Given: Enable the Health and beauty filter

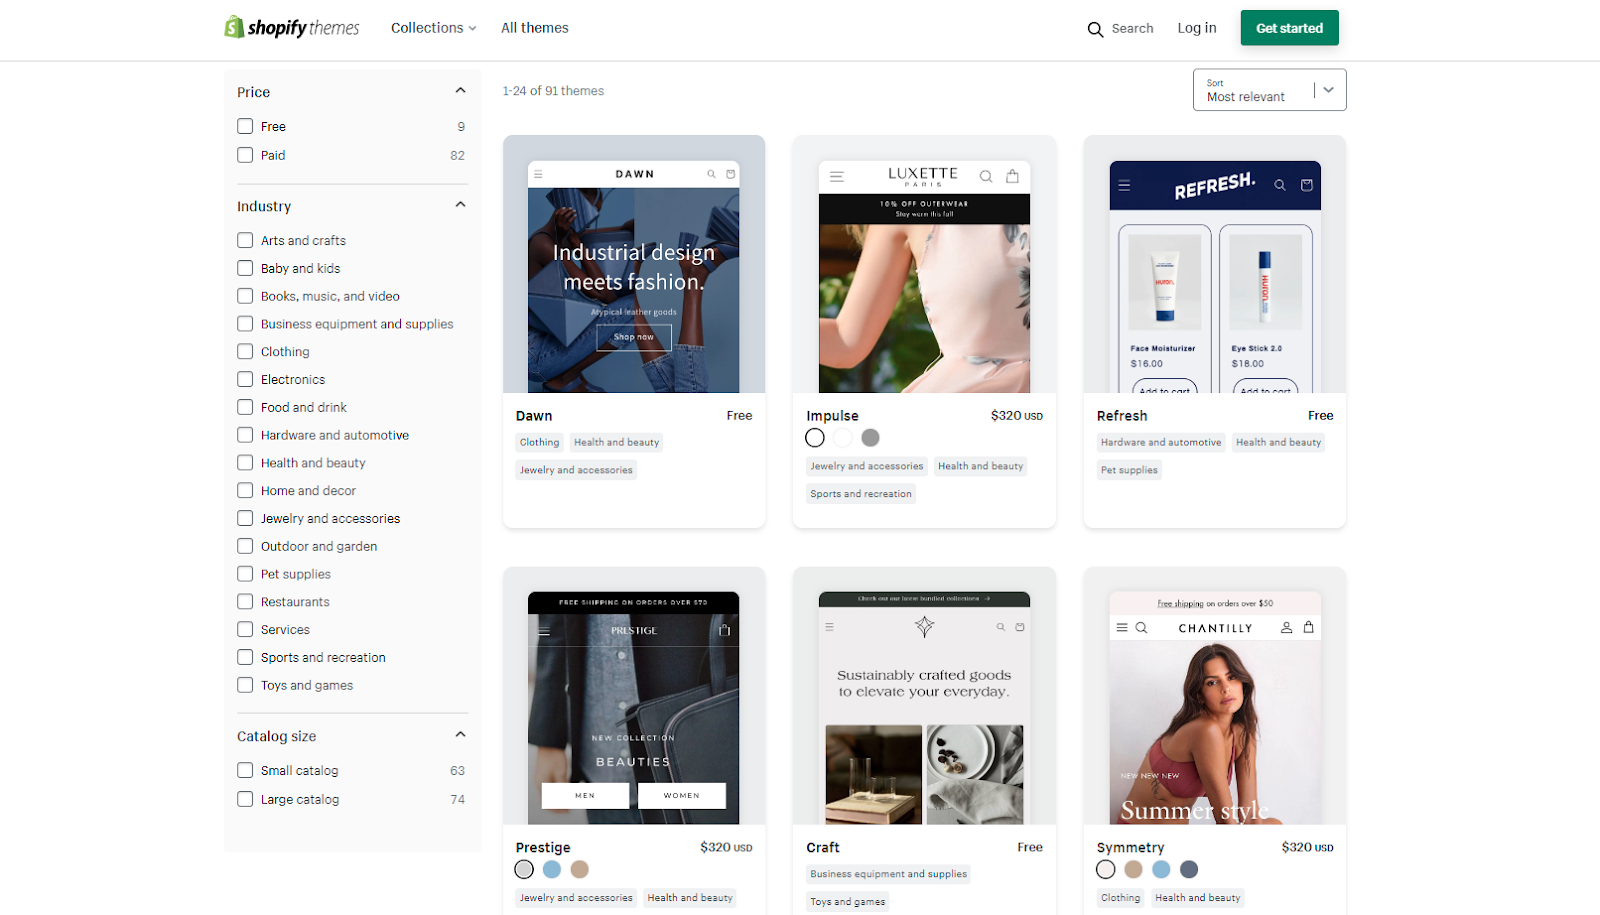Looking at the screenshot, I should point(245,462).
